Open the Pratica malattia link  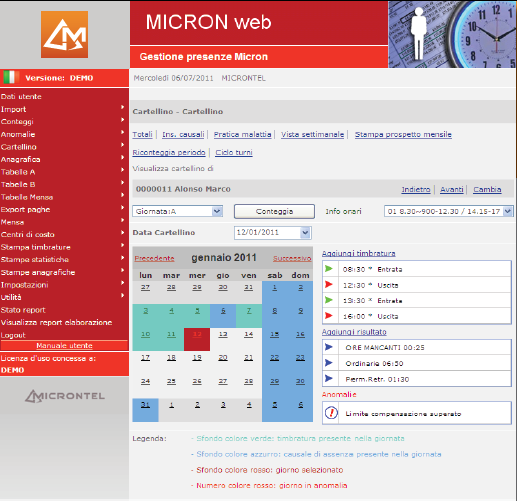243,134
